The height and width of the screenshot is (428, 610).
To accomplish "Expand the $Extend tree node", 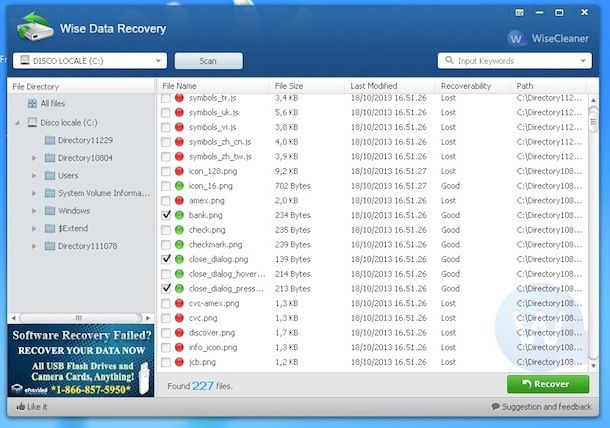I will click(x=34, y=229).
